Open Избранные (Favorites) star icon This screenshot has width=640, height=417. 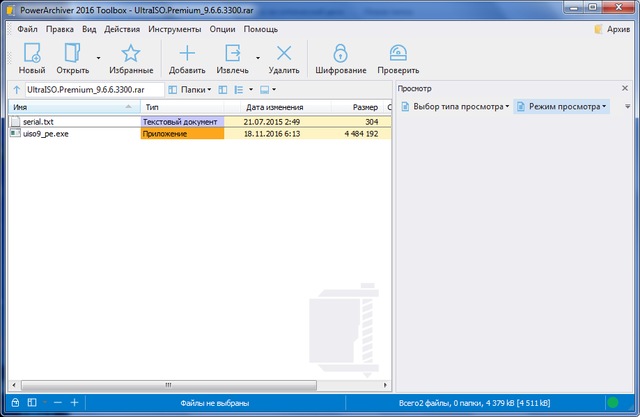coord(130,54)
